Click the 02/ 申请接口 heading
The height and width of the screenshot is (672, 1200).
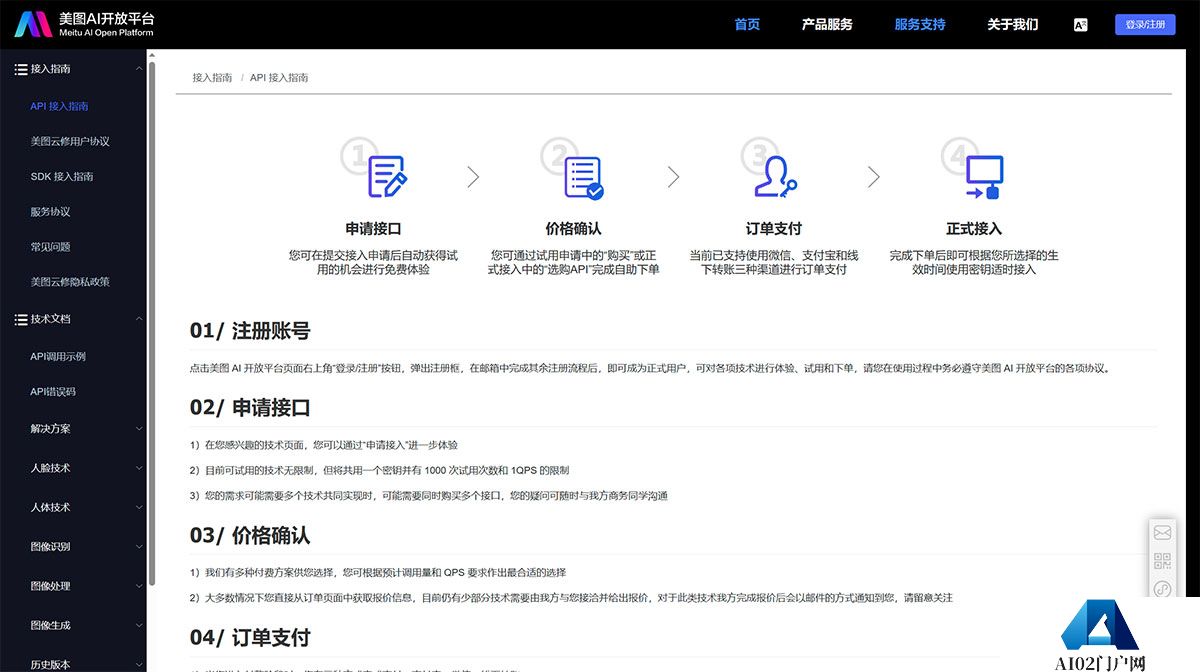(x=250, y=407)
